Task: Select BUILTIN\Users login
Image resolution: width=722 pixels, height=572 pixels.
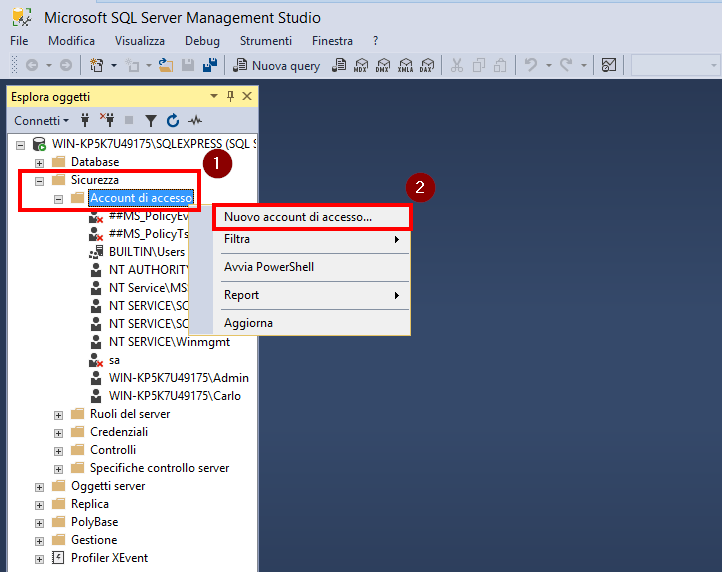Action: pos(147,252)
